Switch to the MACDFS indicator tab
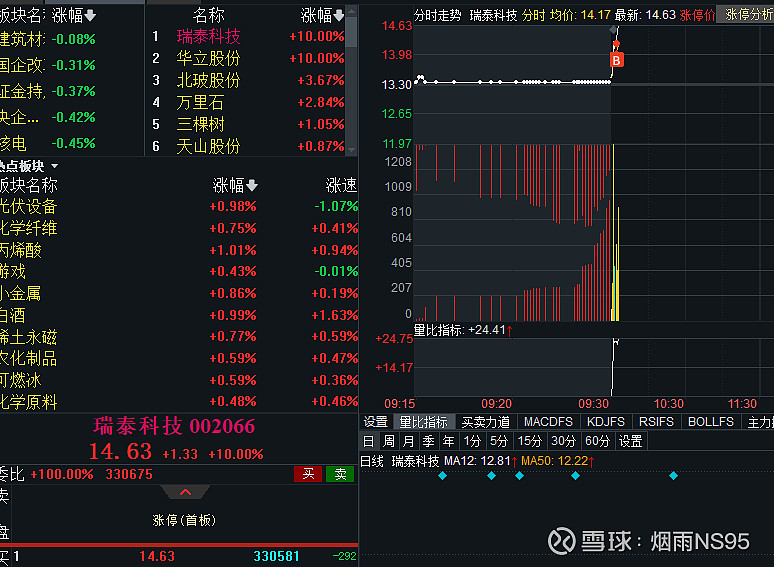Screen dimensions: 774x567 point(548,422)
